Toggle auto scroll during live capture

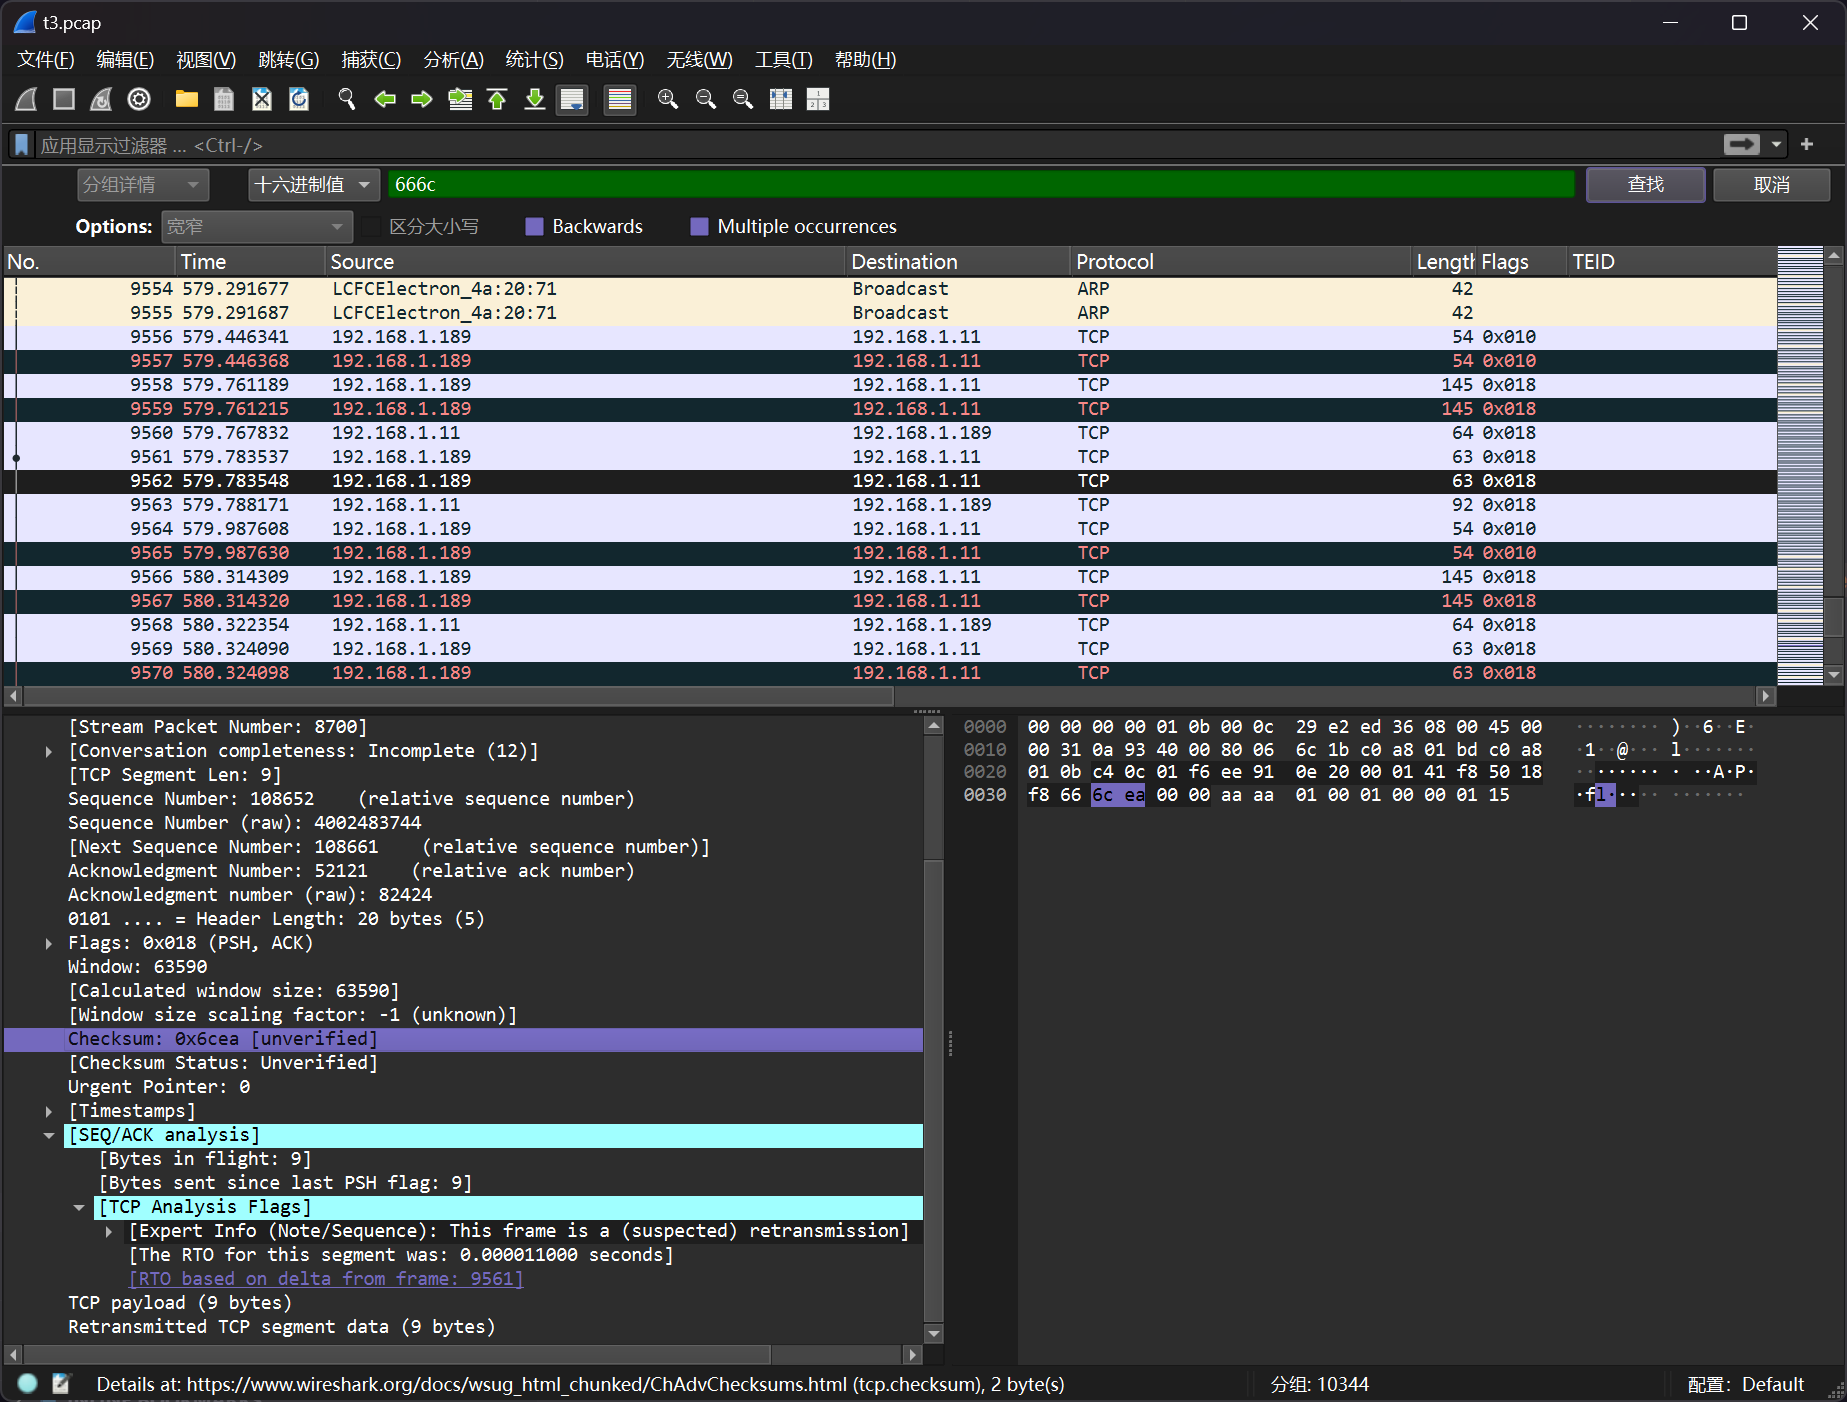click(572, 99)
